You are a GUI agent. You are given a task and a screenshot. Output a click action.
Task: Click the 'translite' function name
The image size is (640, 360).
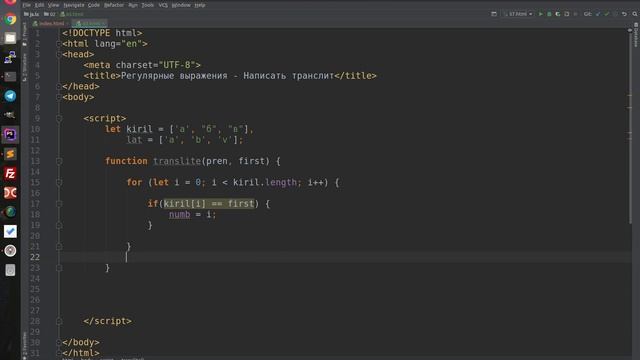click(x=177, y=161)
